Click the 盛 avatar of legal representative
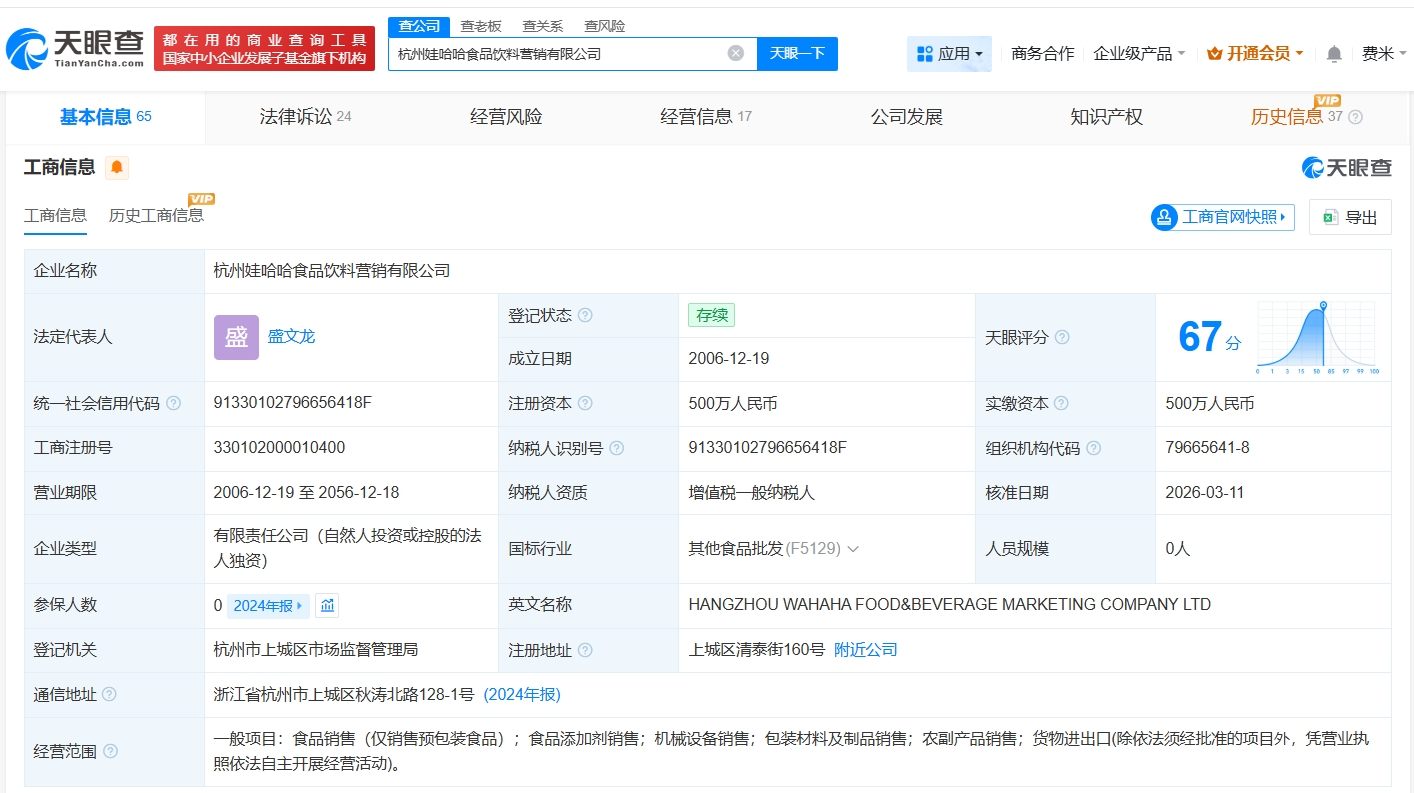Viewport: 1414px width, 793px height. point(236,337)
